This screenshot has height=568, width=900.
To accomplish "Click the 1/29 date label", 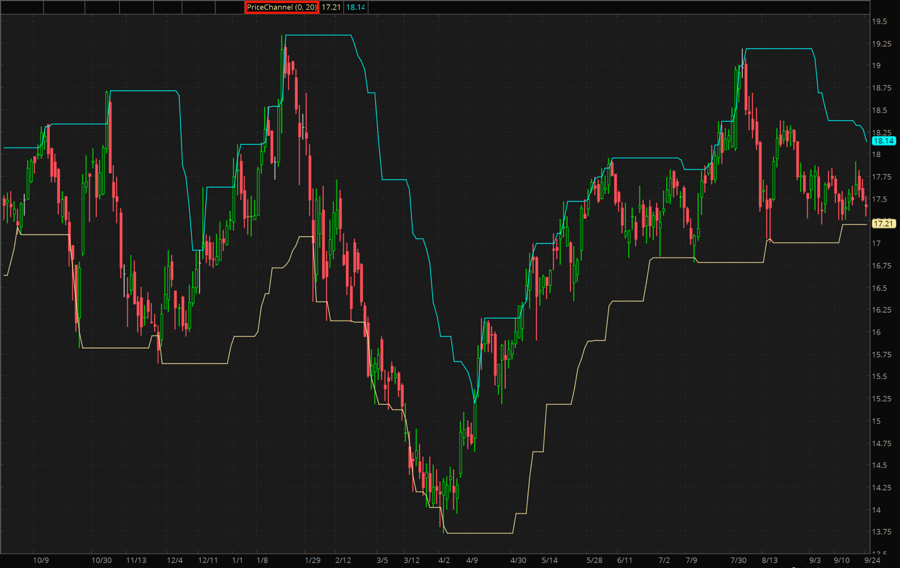I will coord(312,560).
